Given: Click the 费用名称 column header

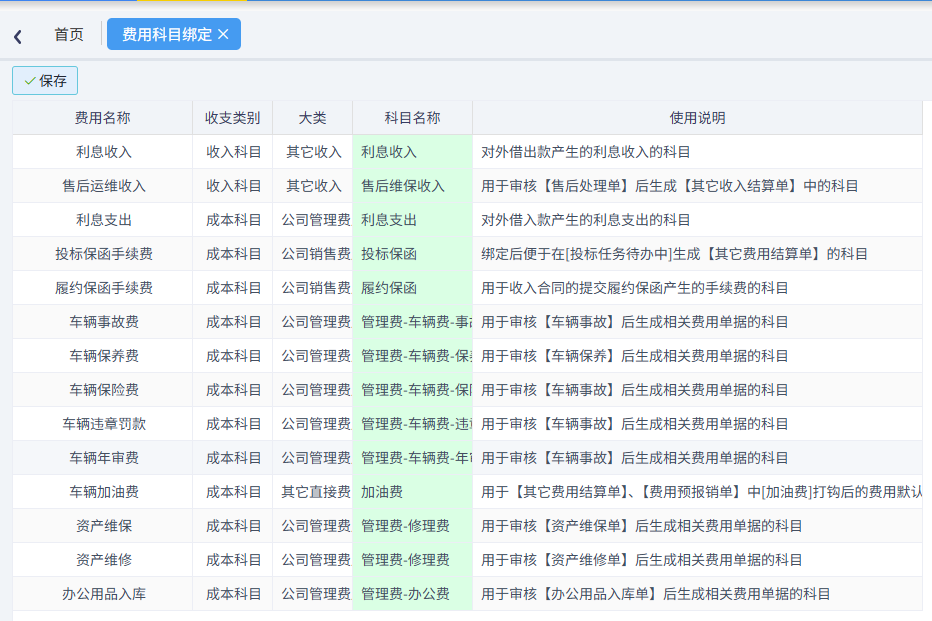Looking at the screenshot, I should pos(101,117).
